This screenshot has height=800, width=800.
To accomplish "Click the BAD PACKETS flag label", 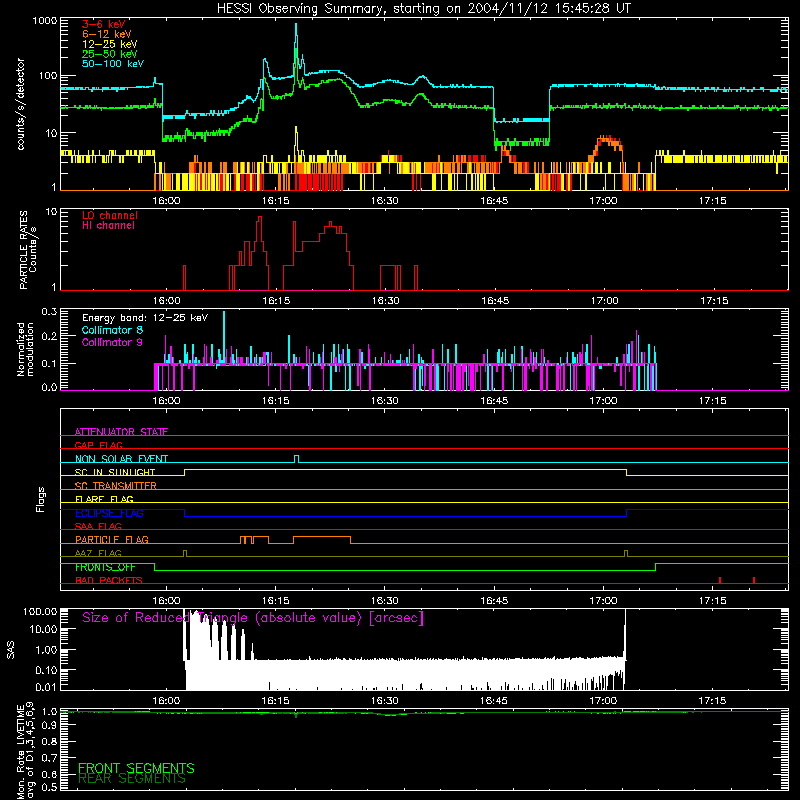I will tap(109, 580).
